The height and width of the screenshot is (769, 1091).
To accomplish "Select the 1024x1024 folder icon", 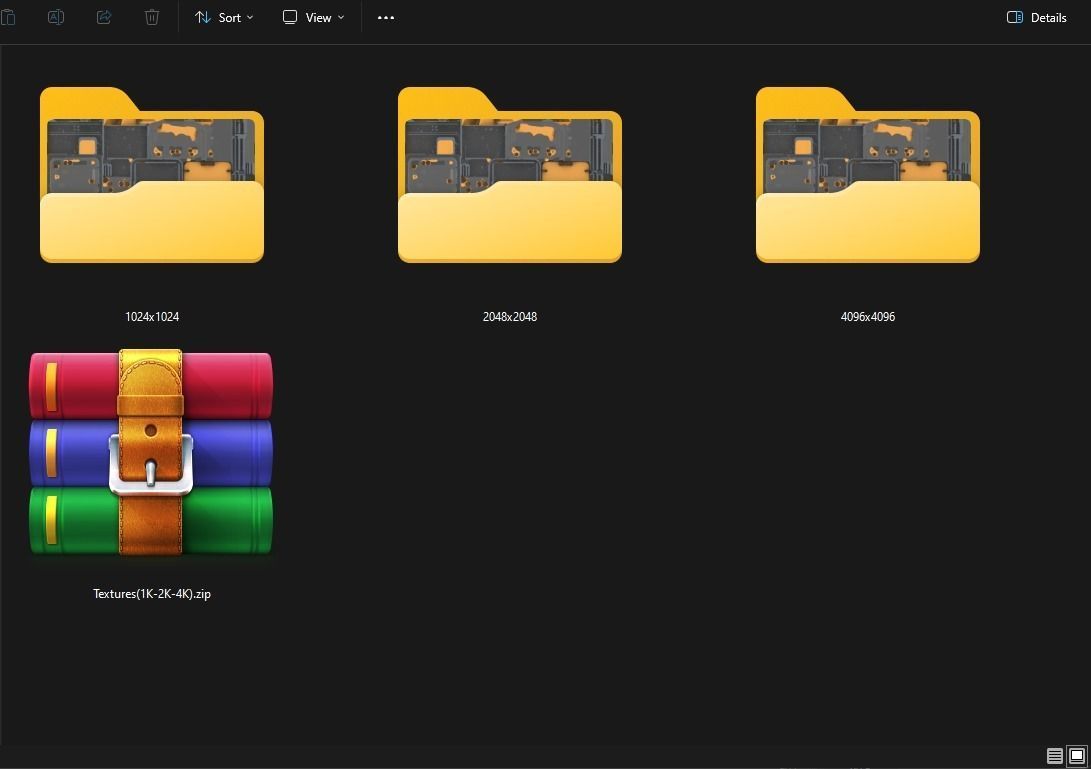I will [x=152, y=175].
